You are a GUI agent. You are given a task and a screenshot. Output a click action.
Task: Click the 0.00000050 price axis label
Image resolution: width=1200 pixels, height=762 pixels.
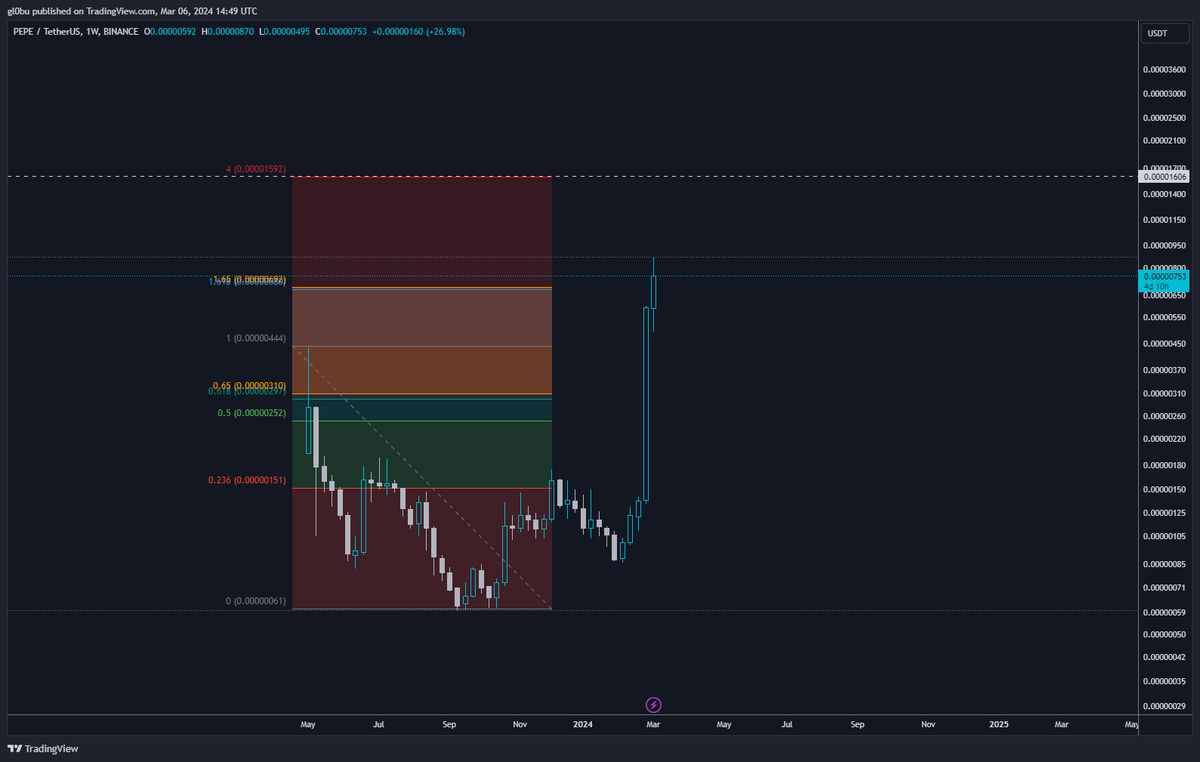click(1165, 634)
